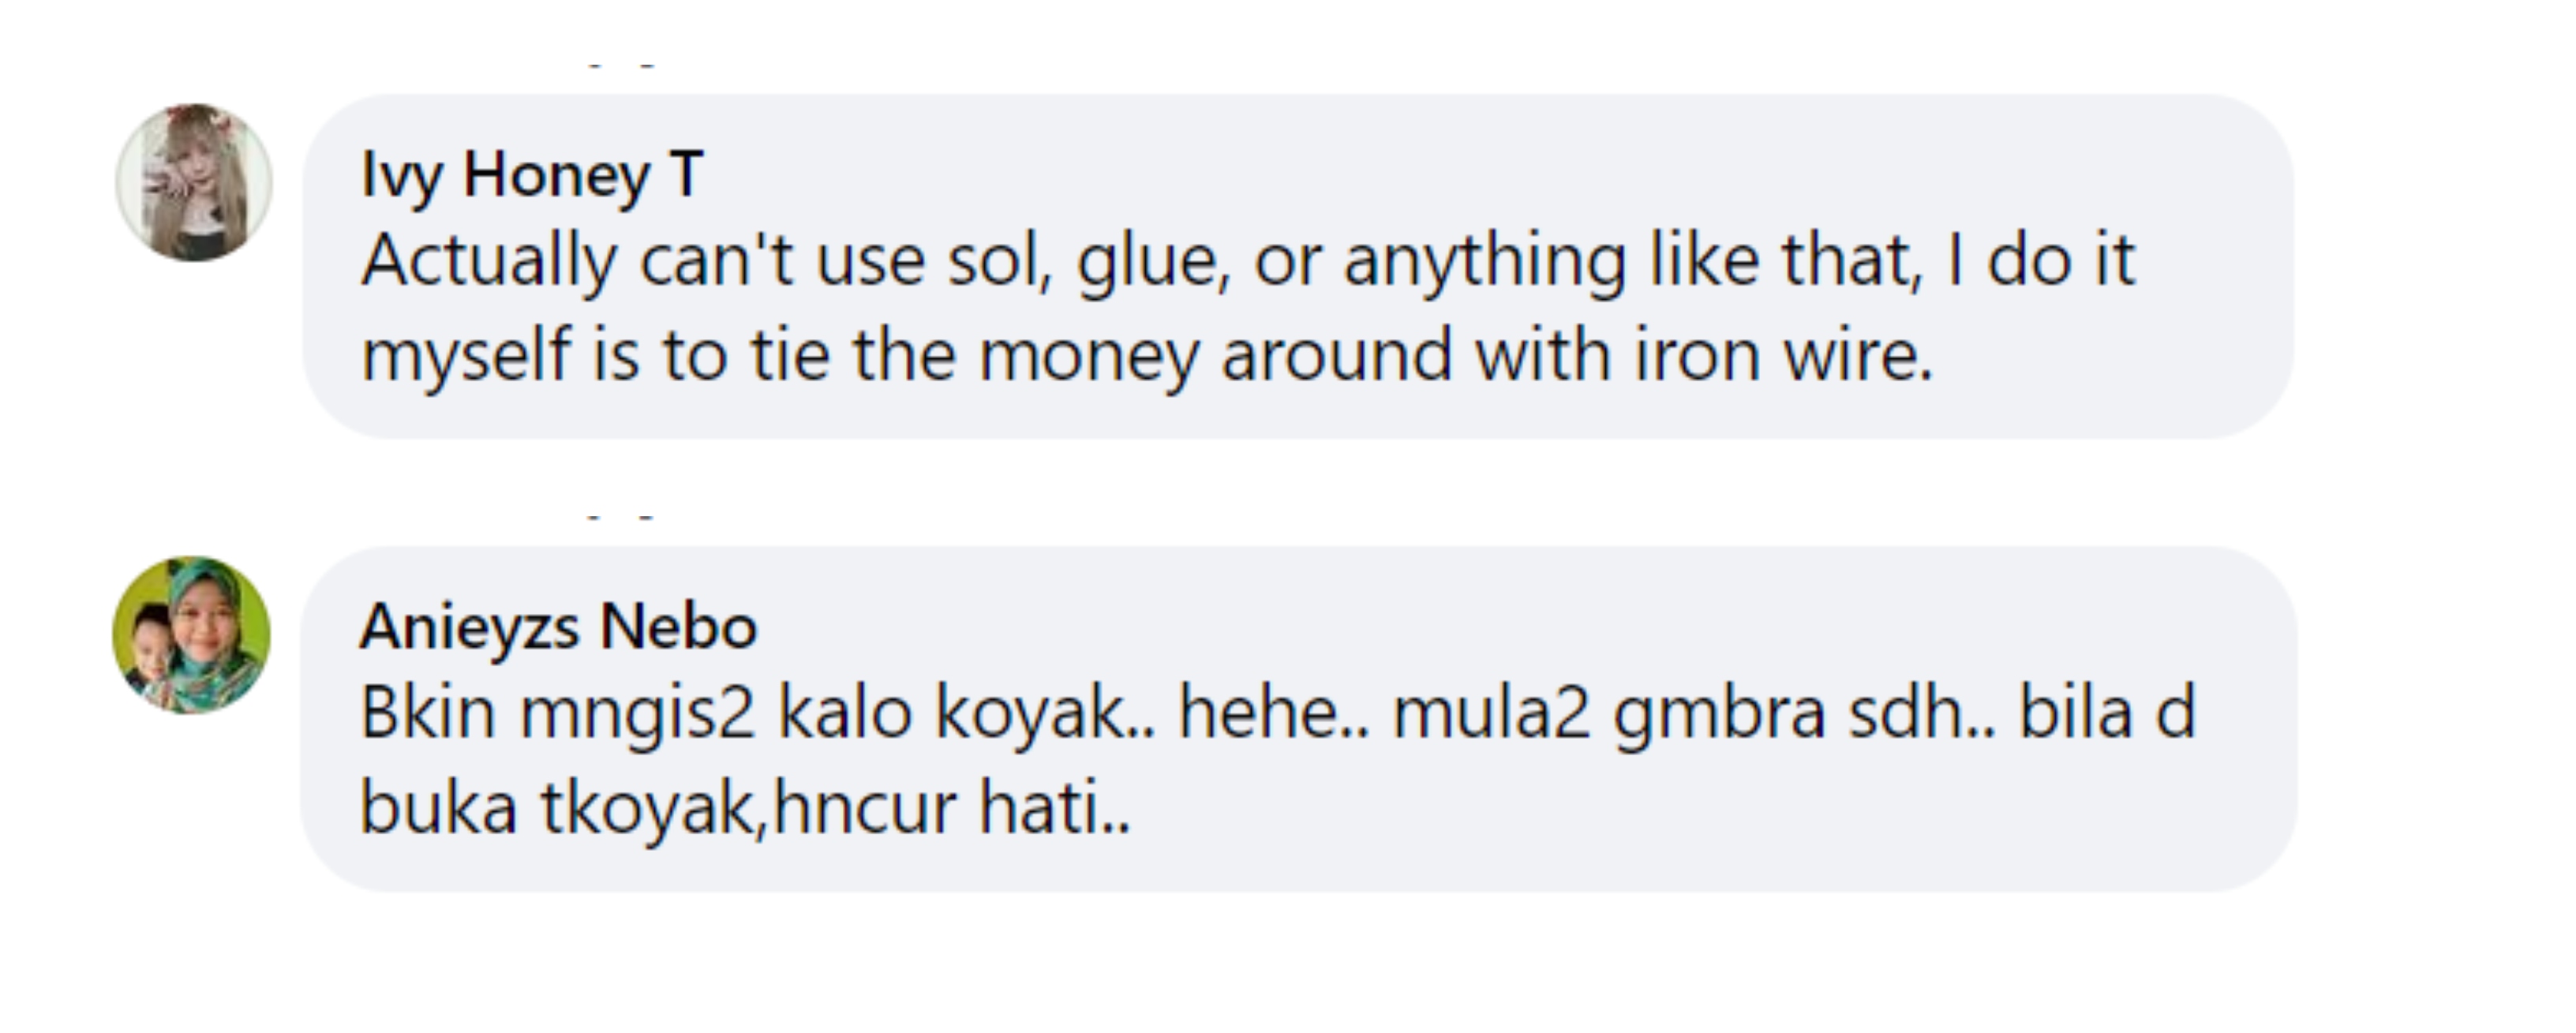
Task: Click the word "gmbra" in Anieyzs's comment
Action: coord(1719,713)
